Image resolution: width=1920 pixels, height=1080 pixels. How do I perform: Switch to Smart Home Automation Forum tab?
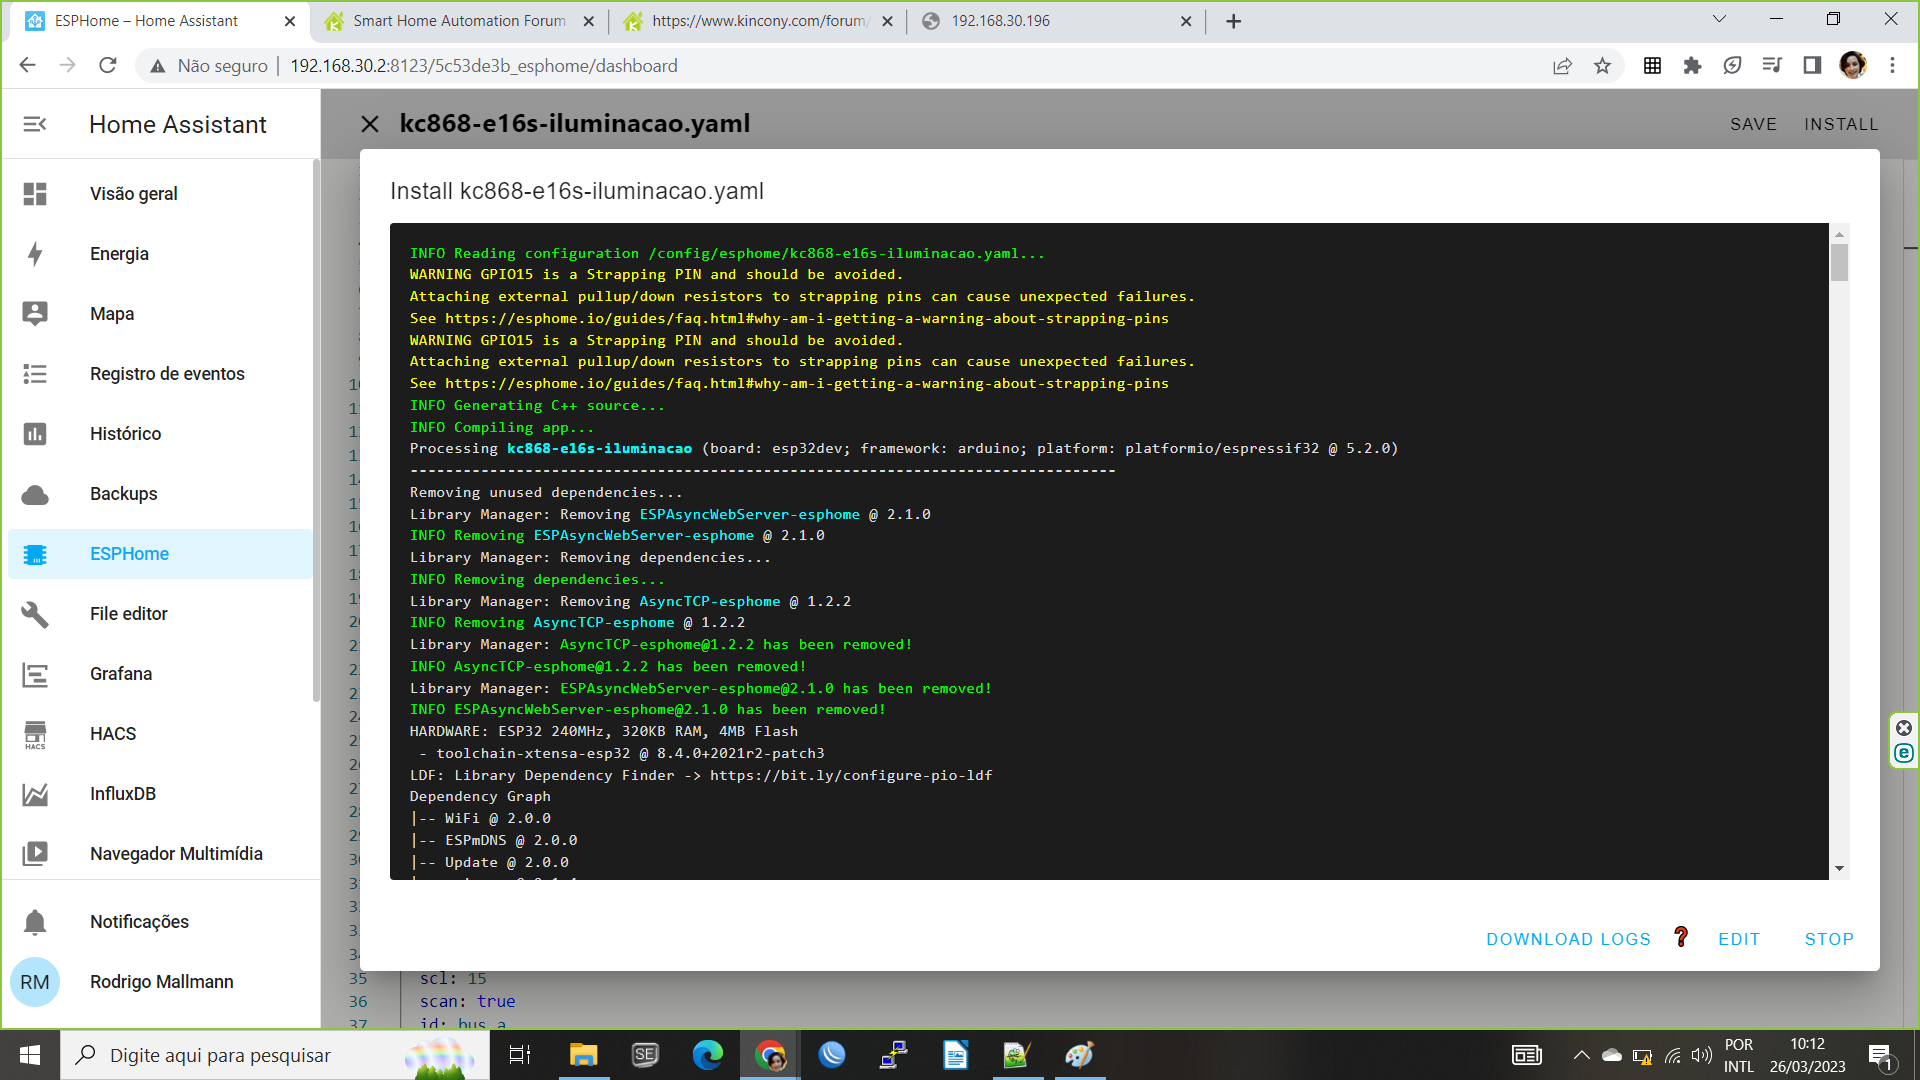coord(458,21)
